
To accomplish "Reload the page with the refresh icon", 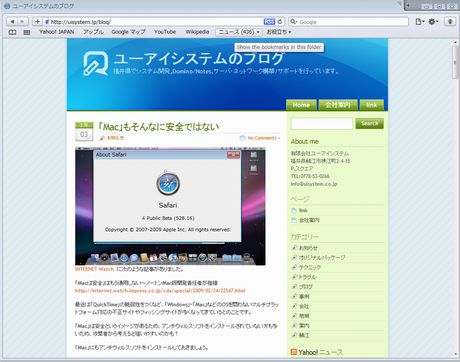I will [280, 22].
